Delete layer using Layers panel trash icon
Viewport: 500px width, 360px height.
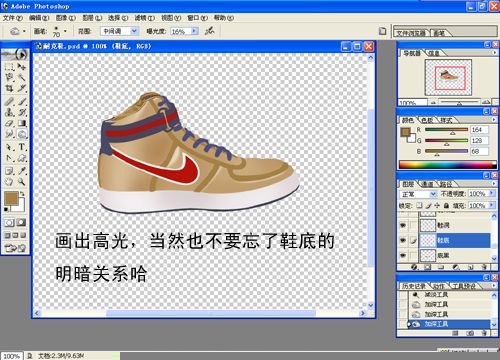485,267
